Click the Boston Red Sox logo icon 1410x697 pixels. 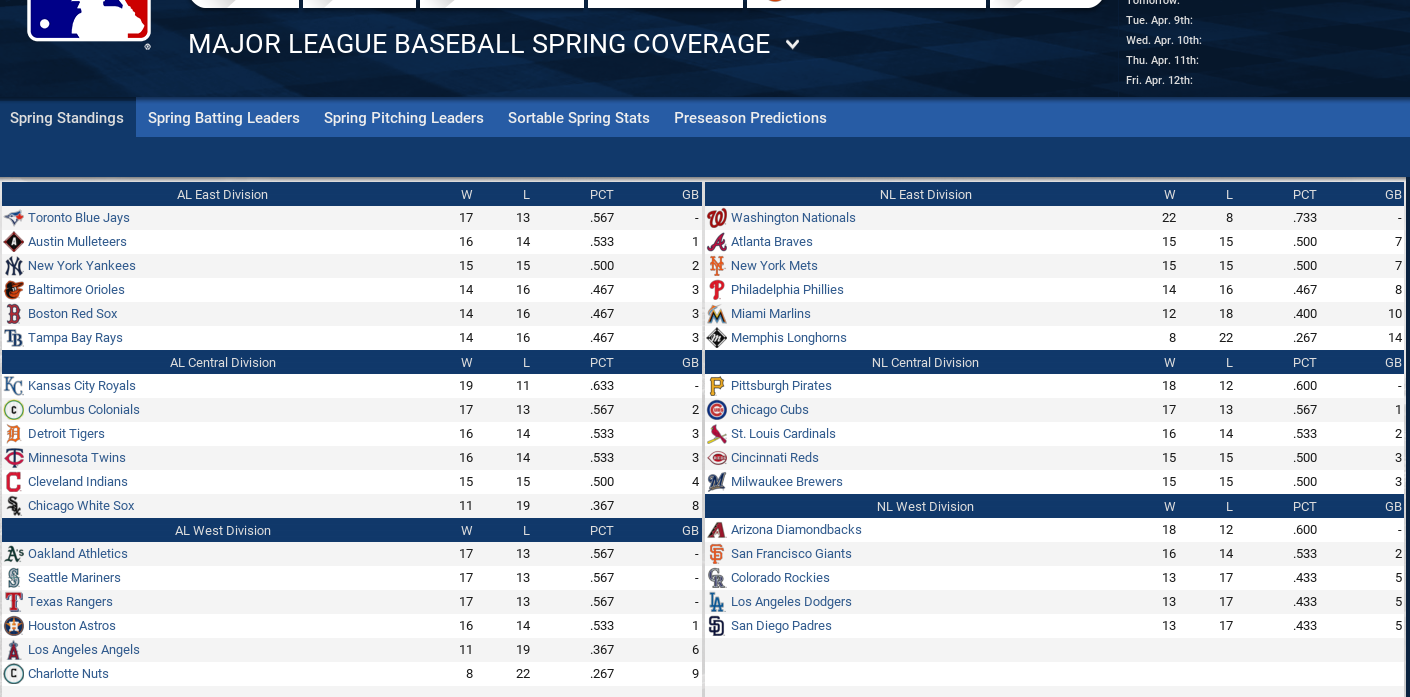14,314
